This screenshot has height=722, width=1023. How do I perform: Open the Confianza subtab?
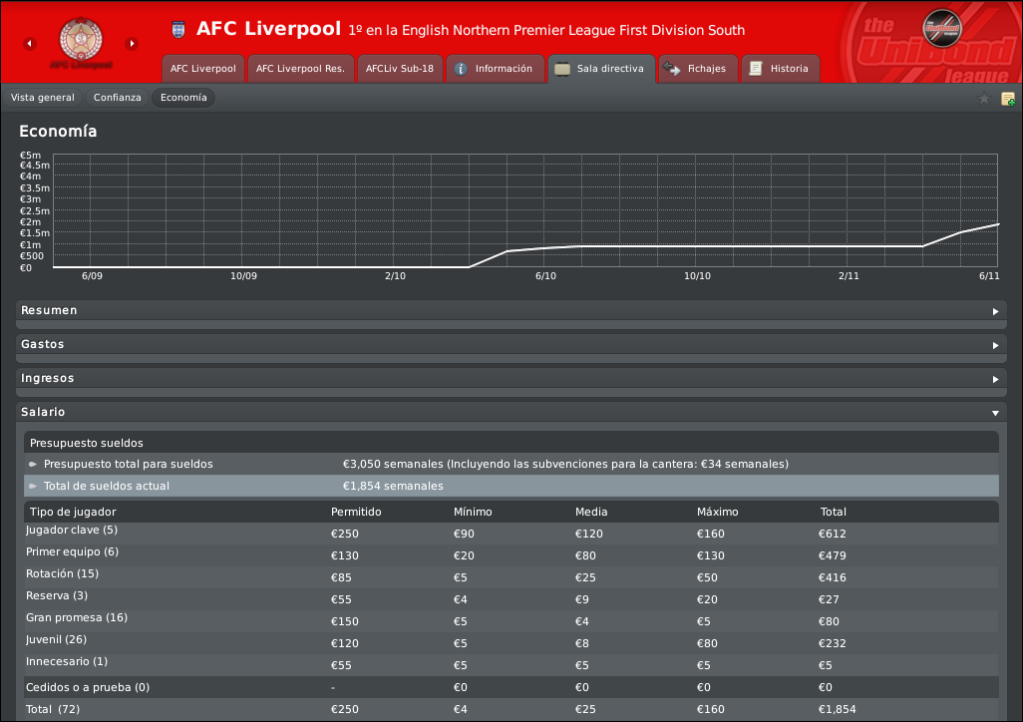point(117,97)
